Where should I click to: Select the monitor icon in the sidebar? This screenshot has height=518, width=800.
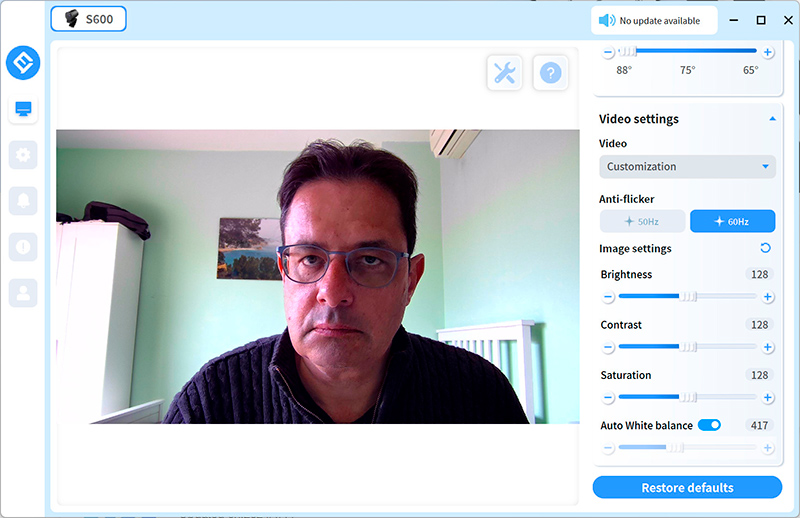[23, 108]
